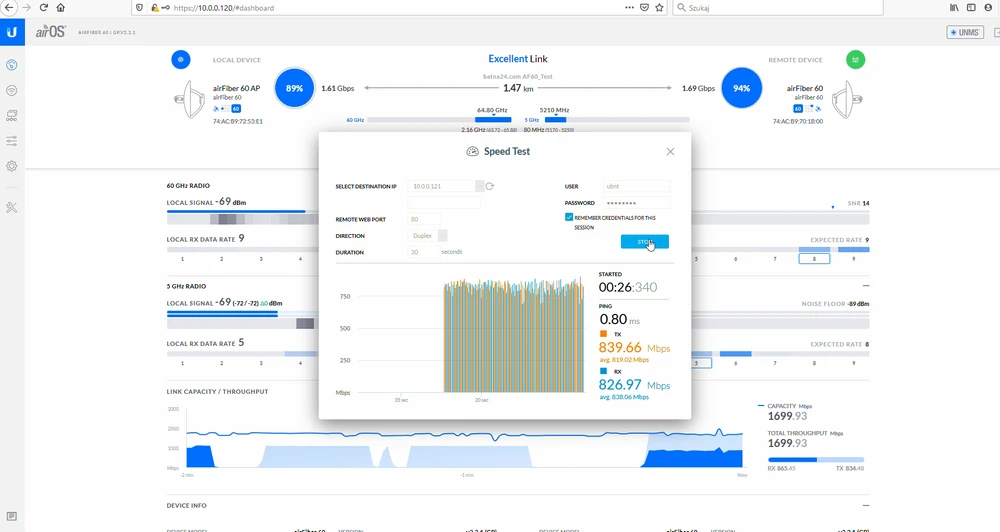Viewport: 1000px width, 532px height.
Task: Click the 89% local link quality circle
Action: [294, 89]
